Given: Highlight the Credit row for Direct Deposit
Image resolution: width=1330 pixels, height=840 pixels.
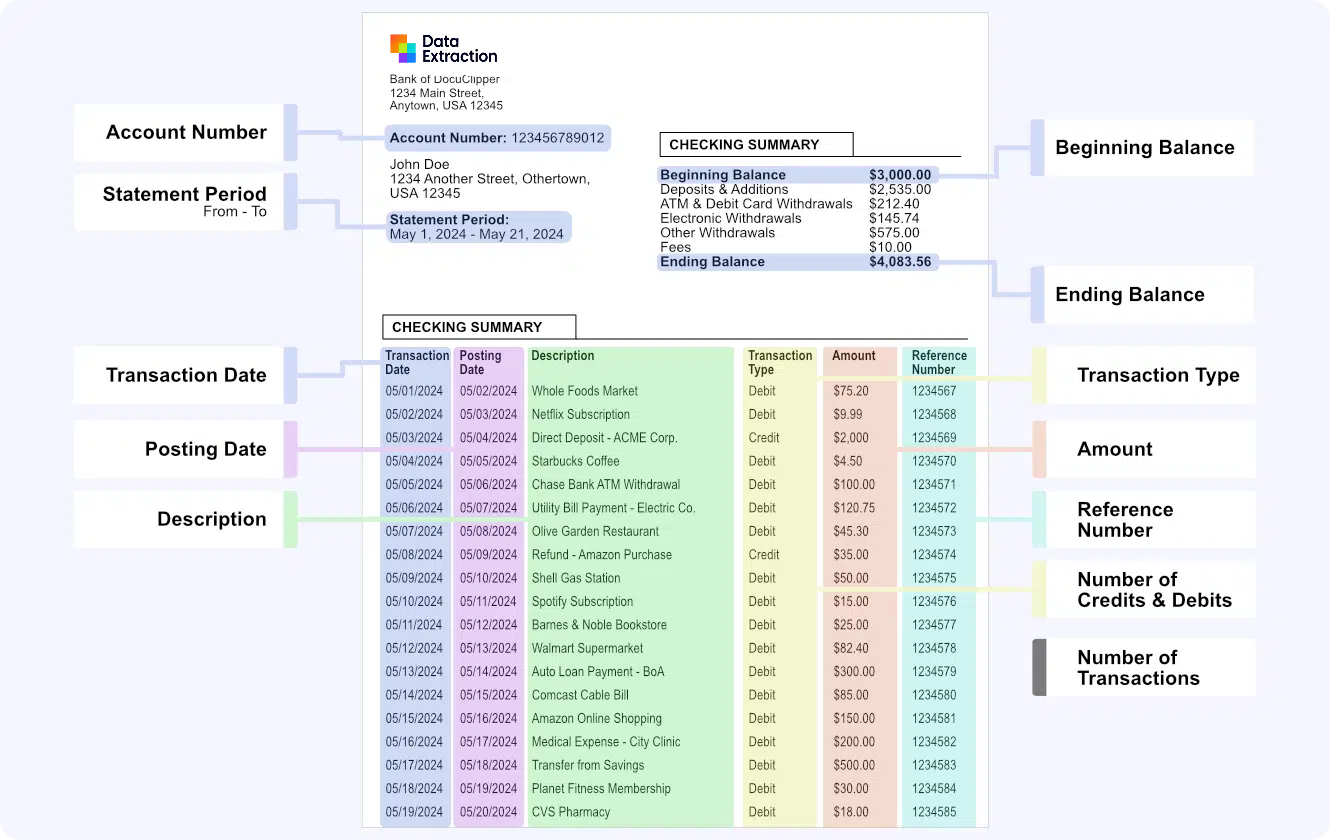Looking at the screenshot, I should tap(630, 437).
